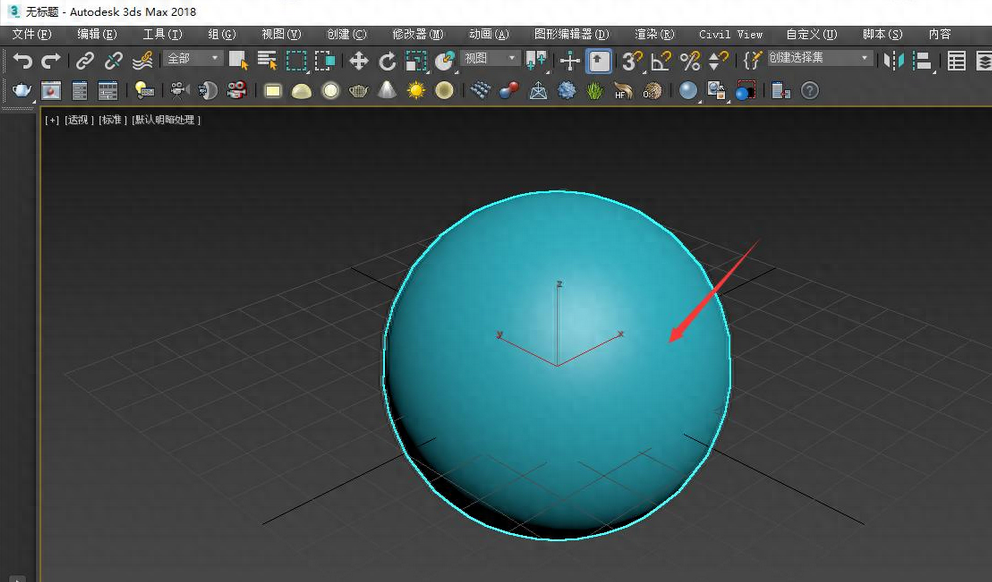992x582 pixels.
Task: Click the red film camera icon
Action: pyautogui.click(x=237, y=90)
